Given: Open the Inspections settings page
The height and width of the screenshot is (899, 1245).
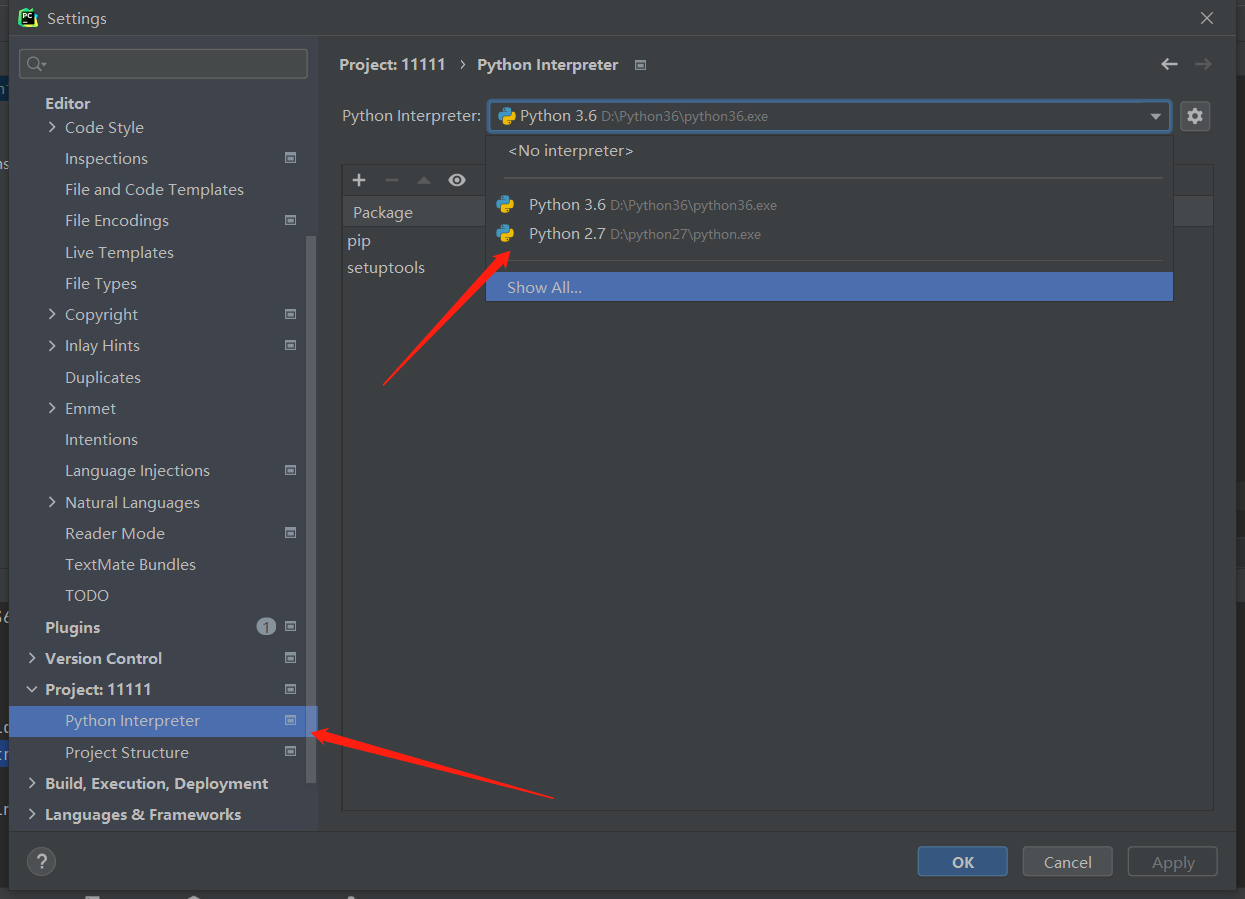Looking at the screenshot, I should (x=106, y=158).
